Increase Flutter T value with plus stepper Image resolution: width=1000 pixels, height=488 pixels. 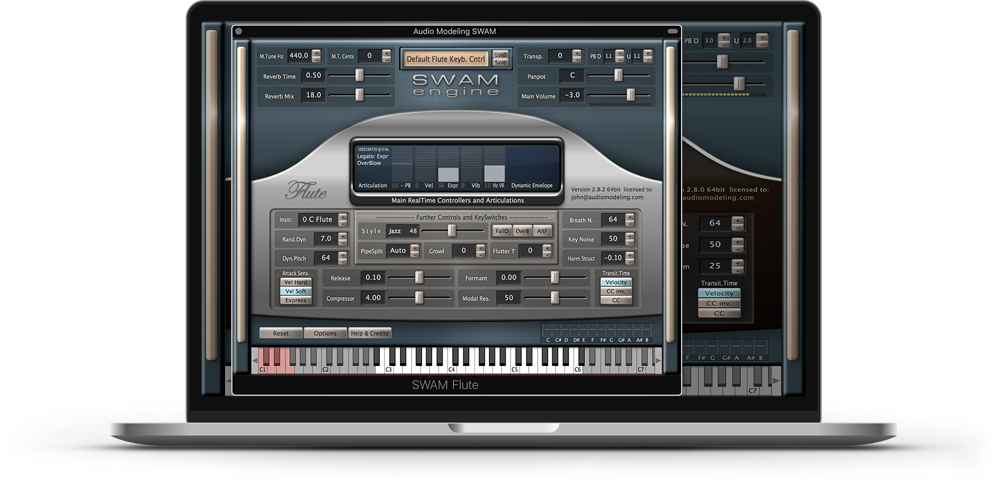(547, 248)
